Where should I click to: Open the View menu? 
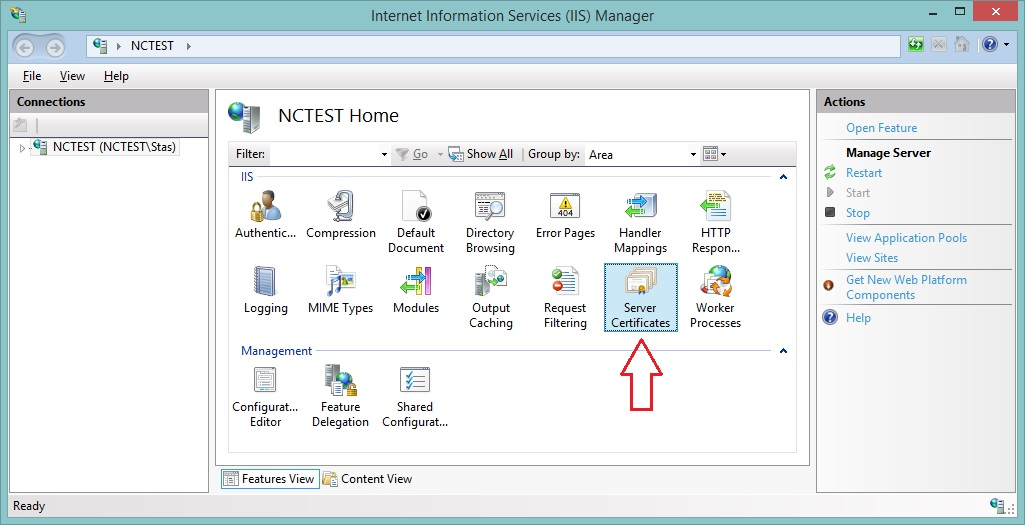[72, 76]
